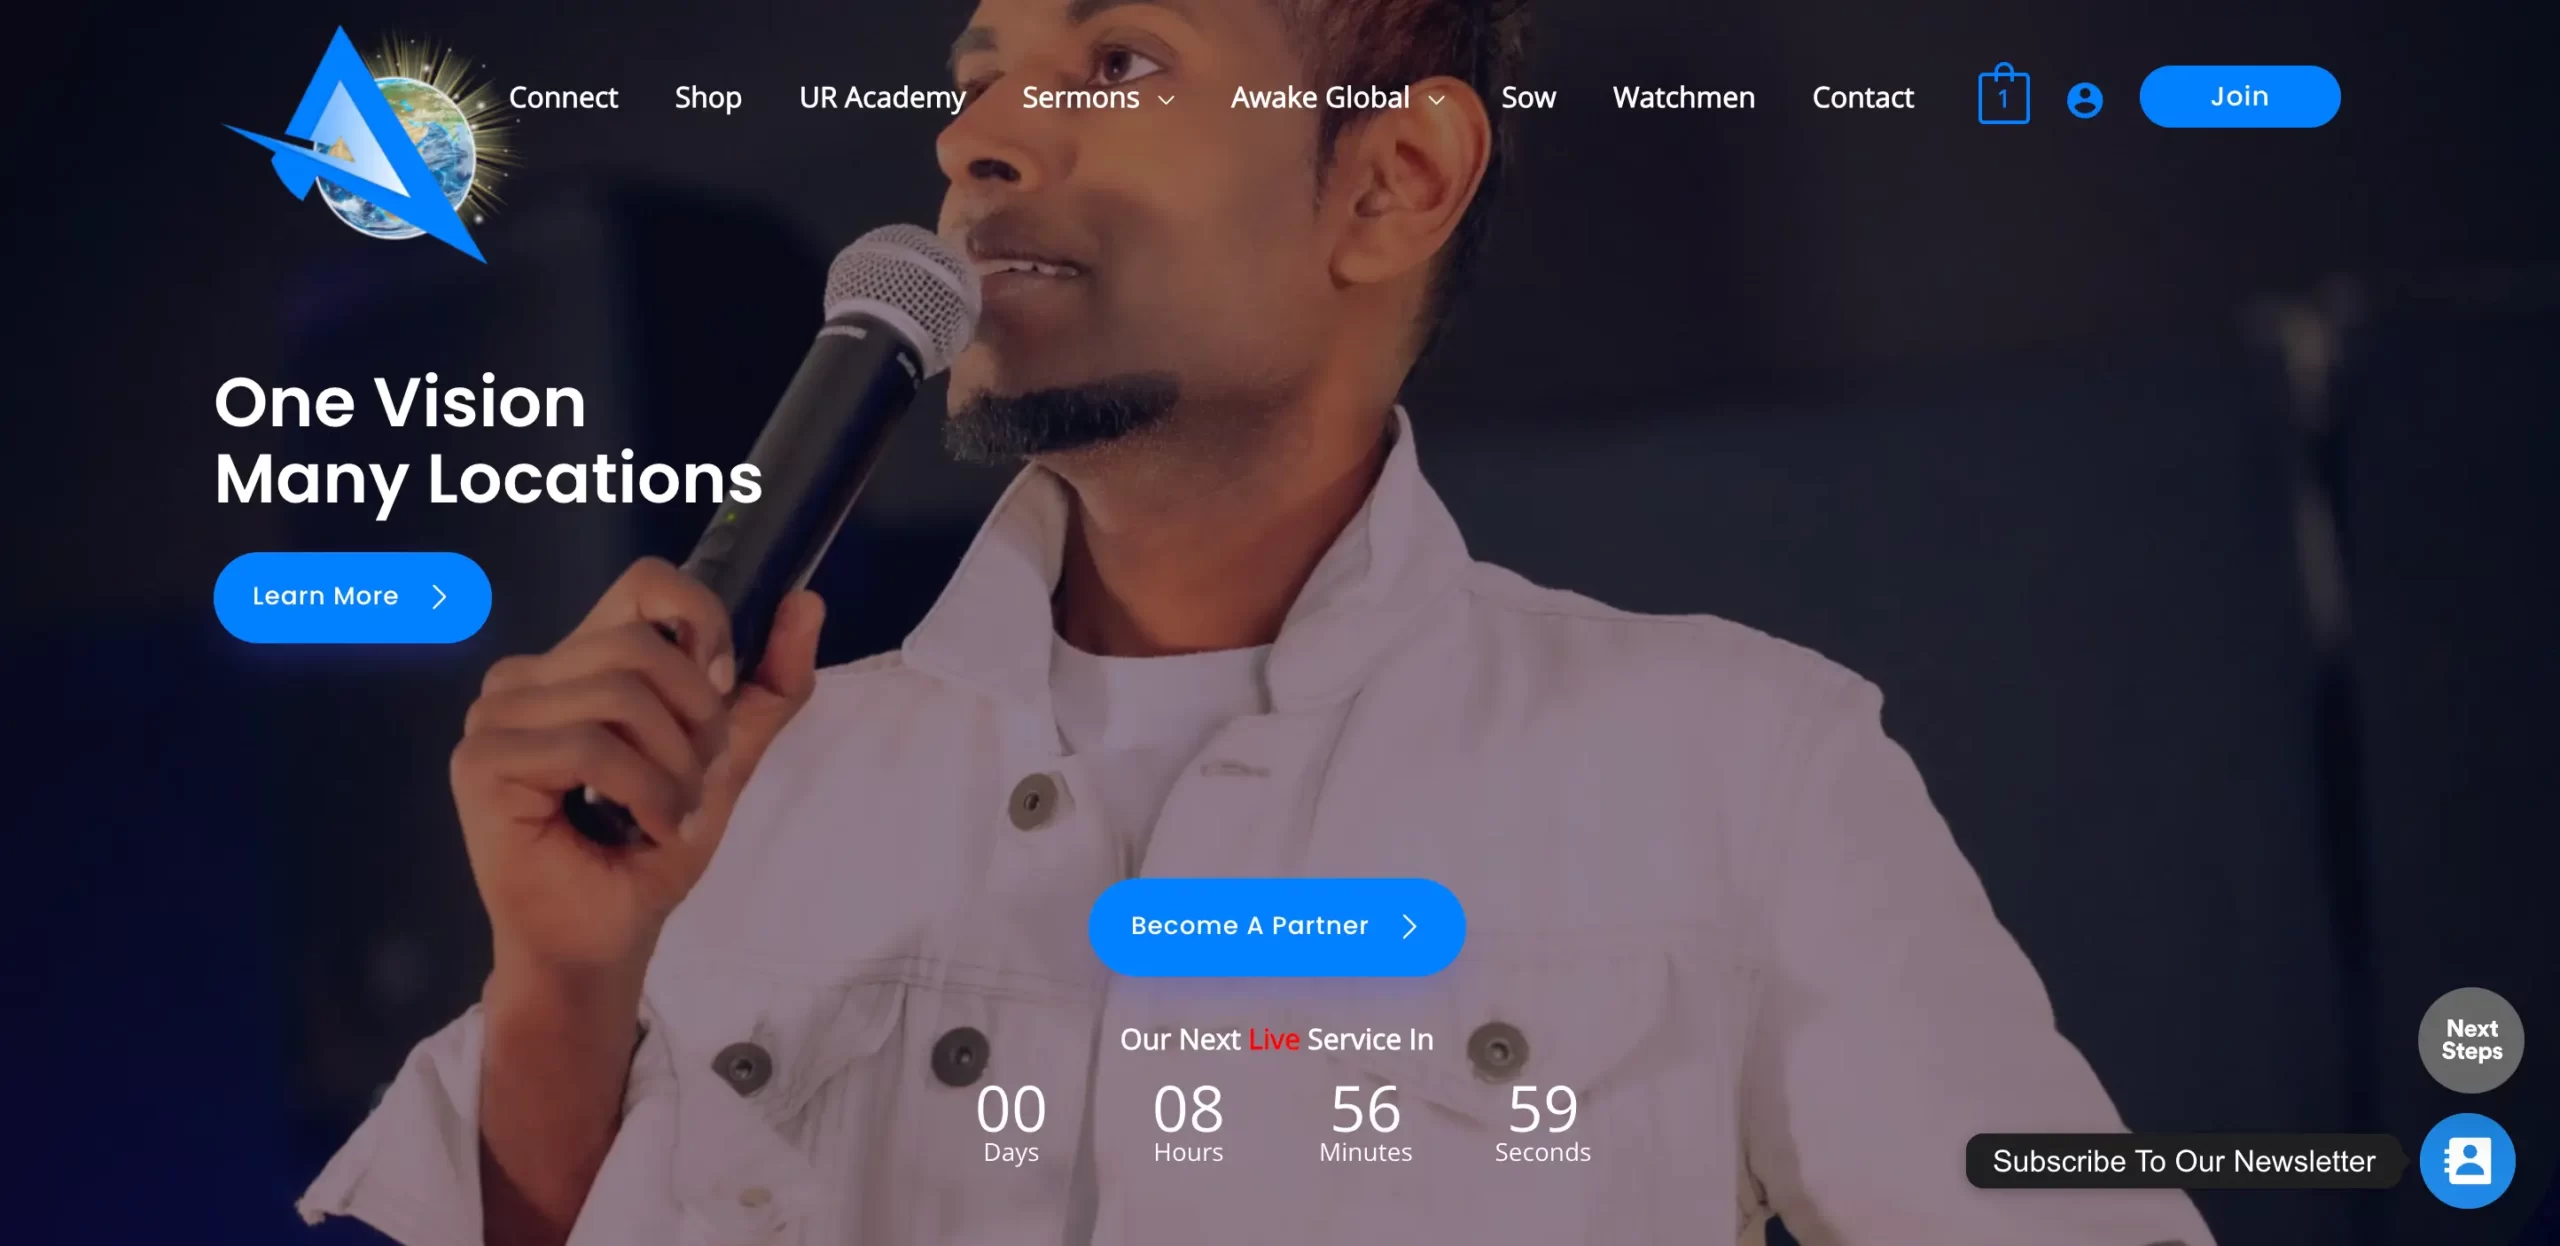Click the arrow inside Become A Partner
The width and height of the screenshot is (2560, 1246).
point(1410,926)
